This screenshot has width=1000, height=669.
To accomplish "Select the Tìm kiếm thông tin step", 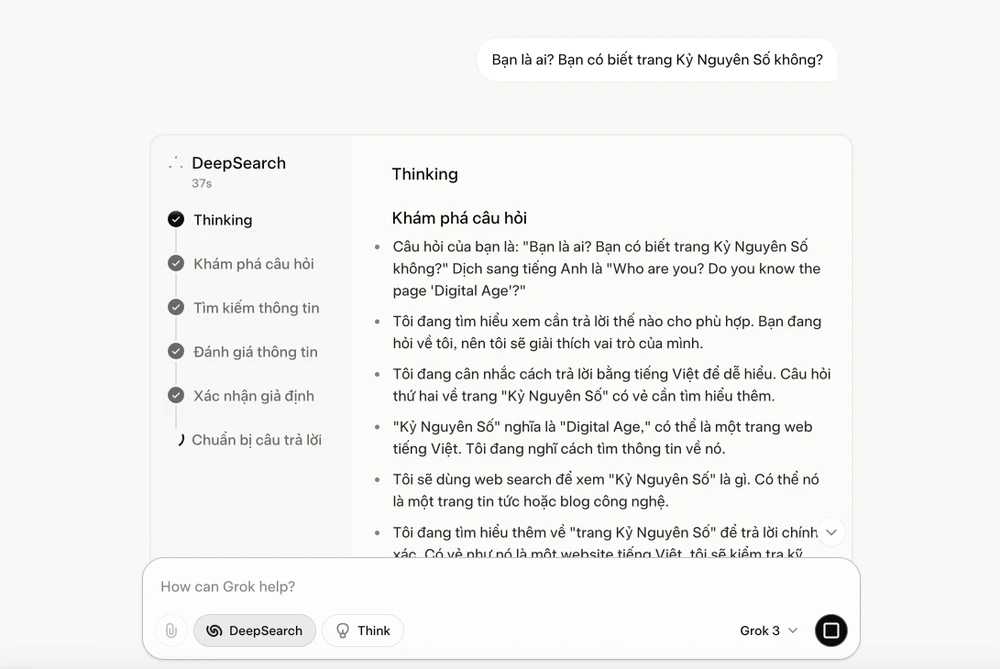I will [x=256, y=308].
